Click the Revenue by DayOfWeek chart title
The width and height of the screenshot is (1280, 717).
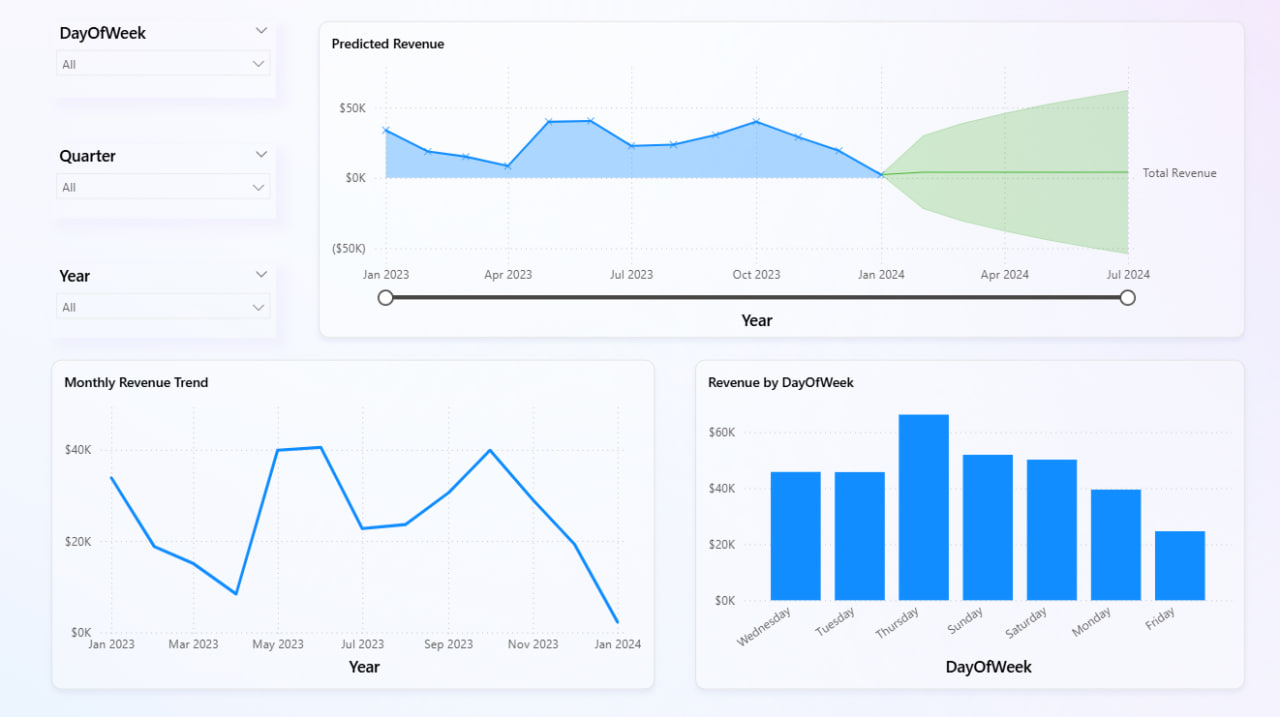[x=780, y=382]
